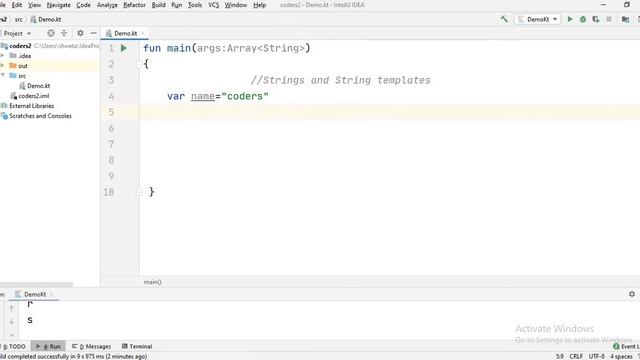Run main using the gutter play icon
The width and height of the screenshot is (640, 360).
pos(124,48)
